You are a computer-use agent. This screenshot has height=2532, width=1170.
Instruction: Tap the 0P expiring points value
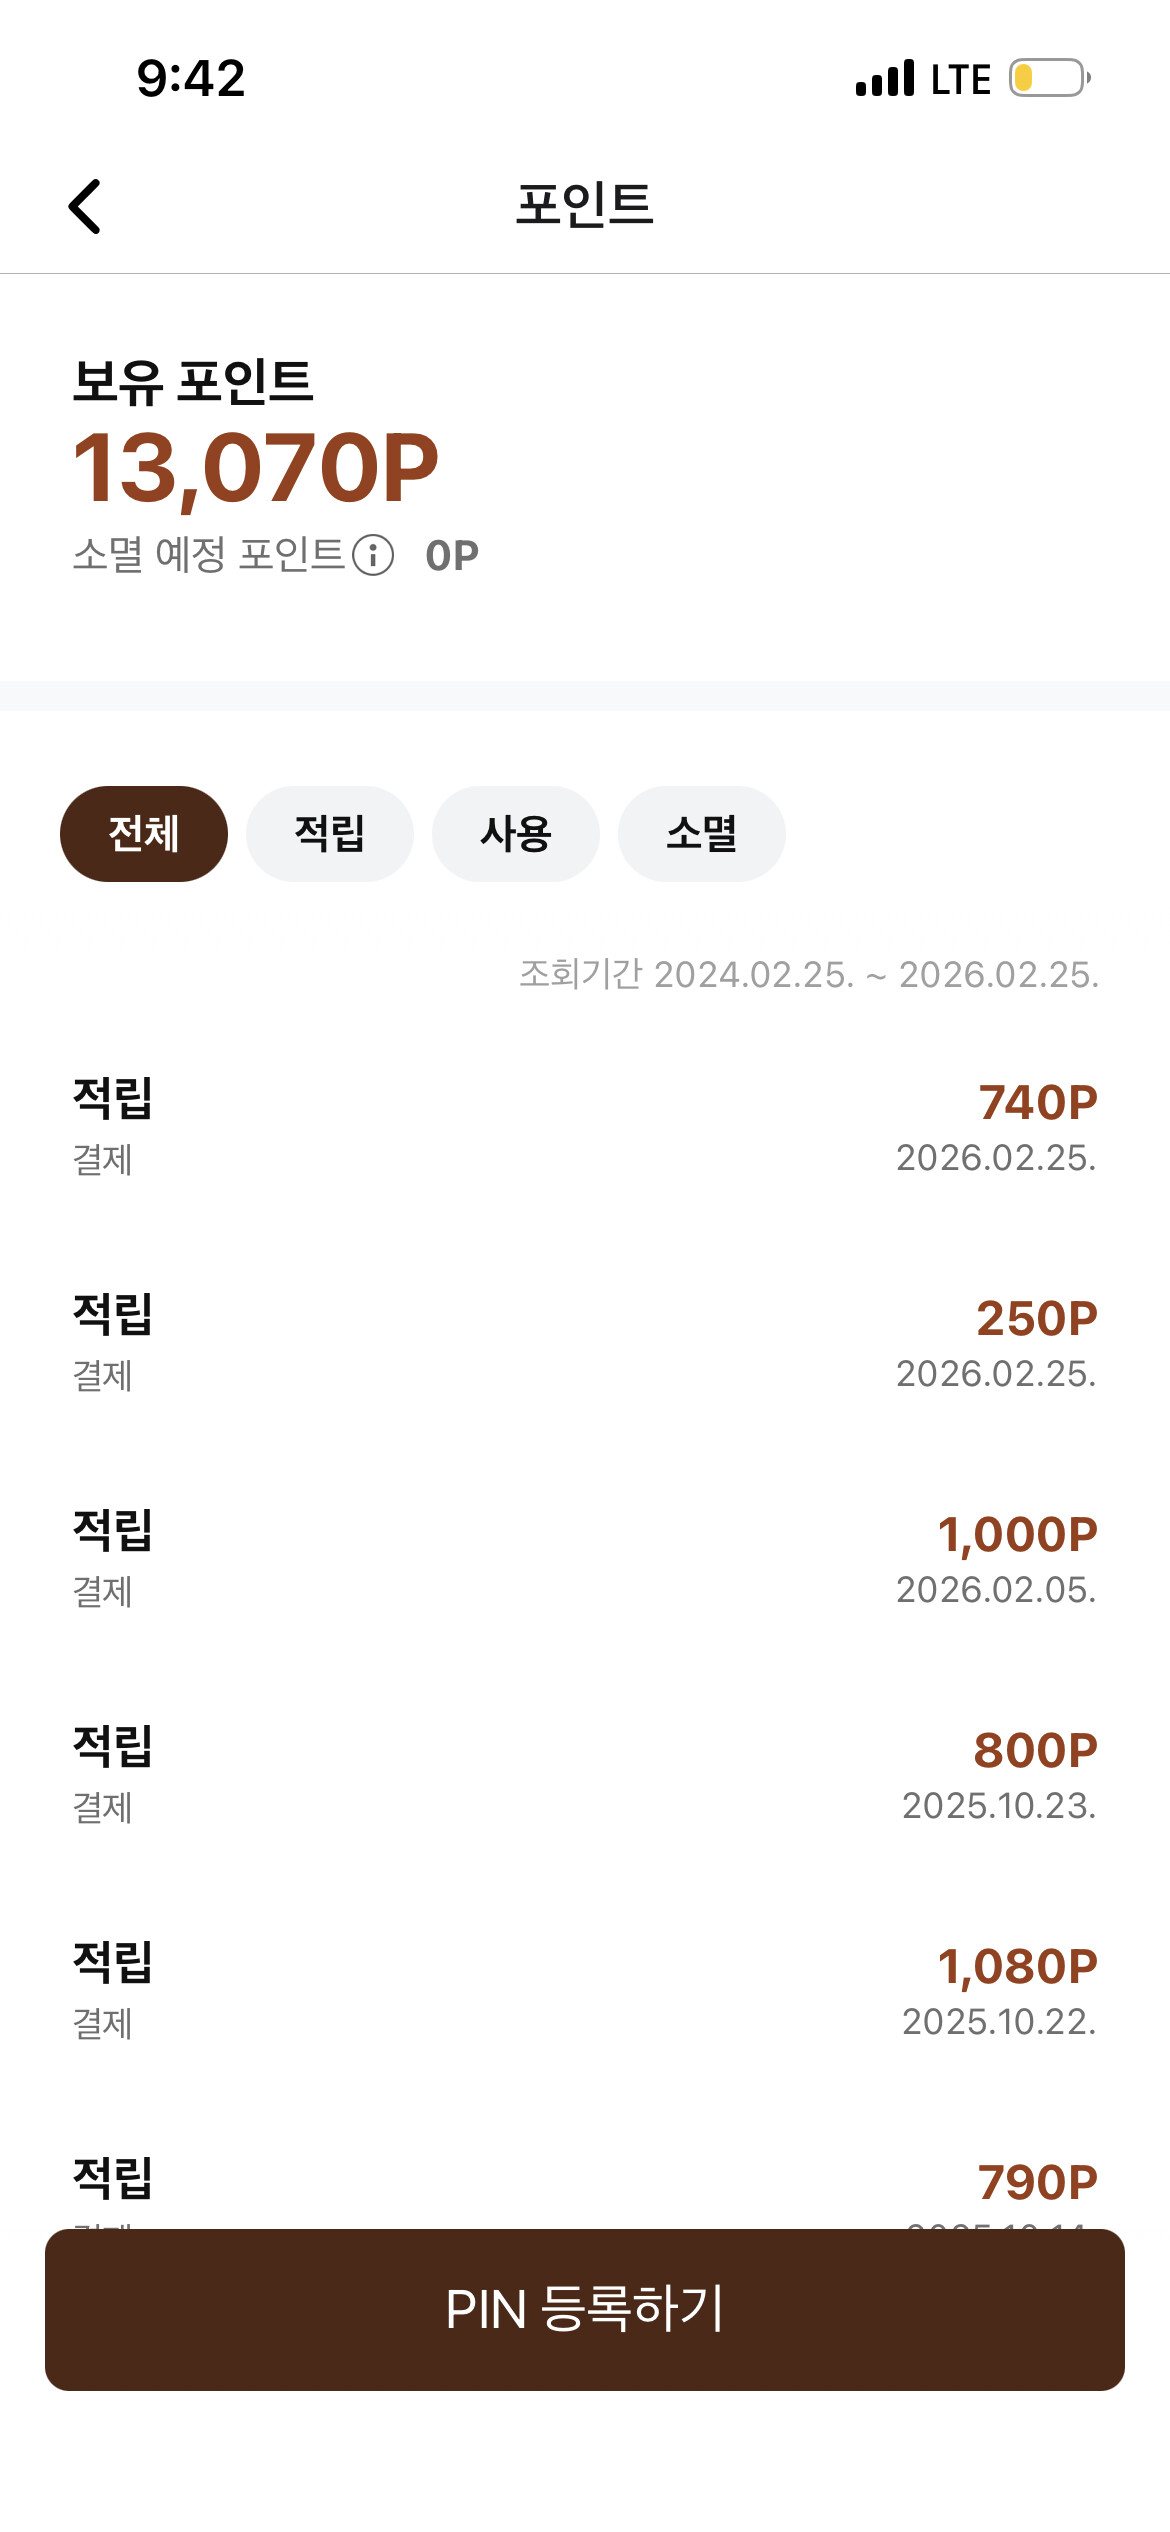coord(452,556)
